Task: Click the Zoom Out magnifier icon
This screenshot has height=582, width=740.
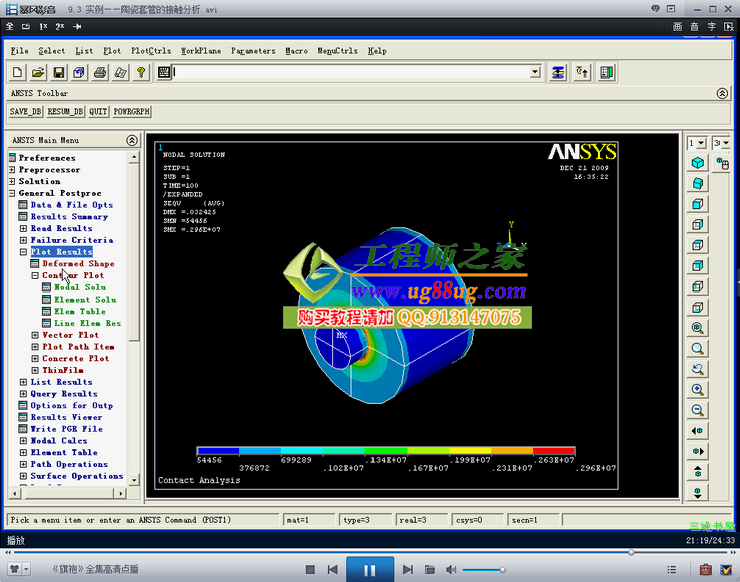Action: pos(698,410)
